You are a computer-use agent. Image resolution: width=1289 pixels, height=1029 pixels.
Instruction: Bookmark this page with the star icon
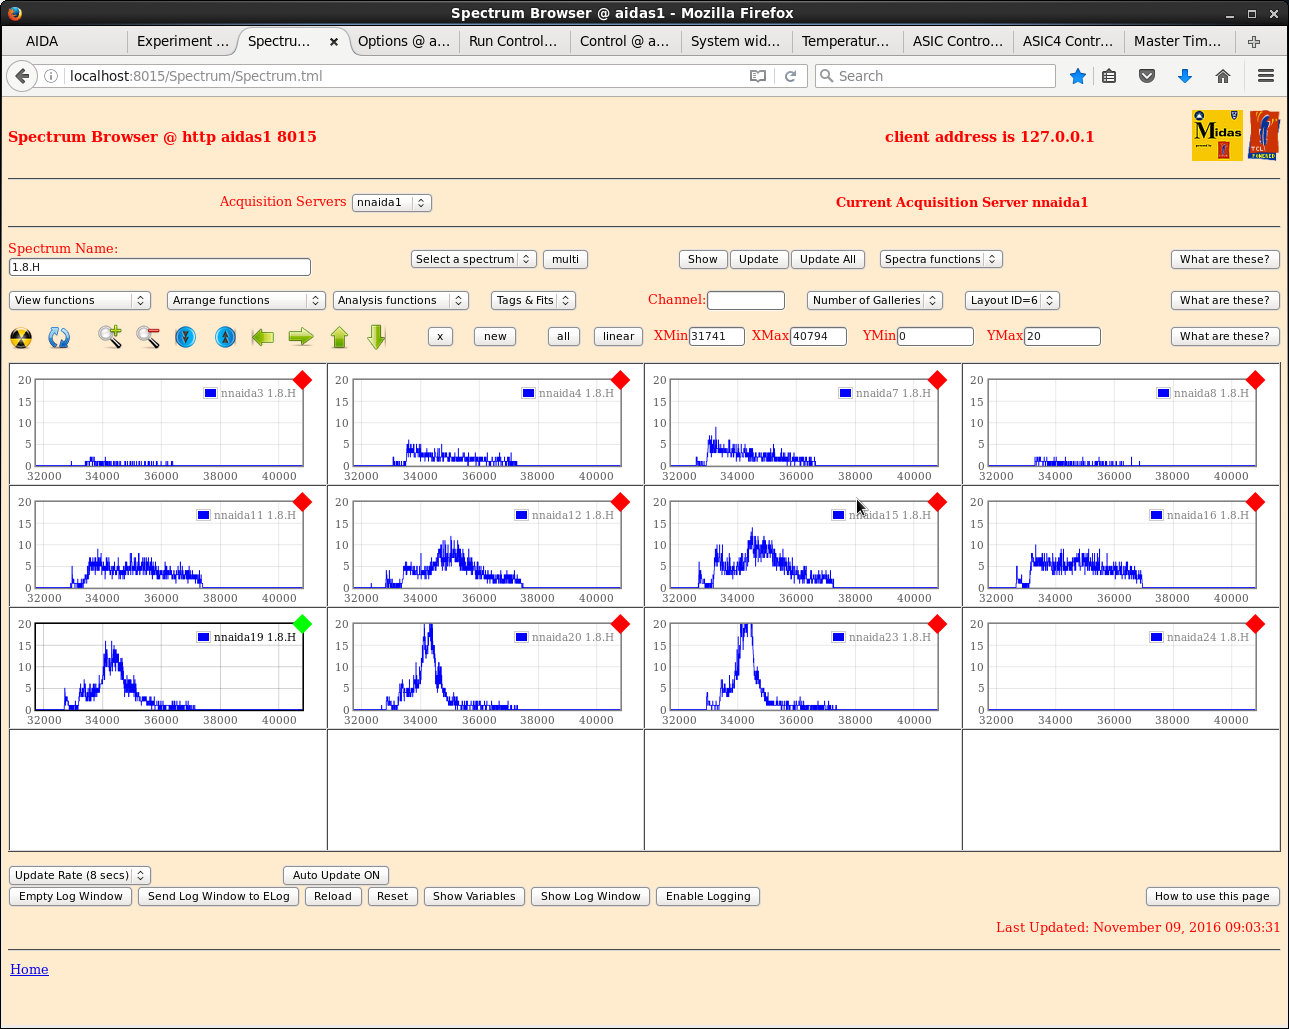pyautogui.click(x=1078, y=76)
